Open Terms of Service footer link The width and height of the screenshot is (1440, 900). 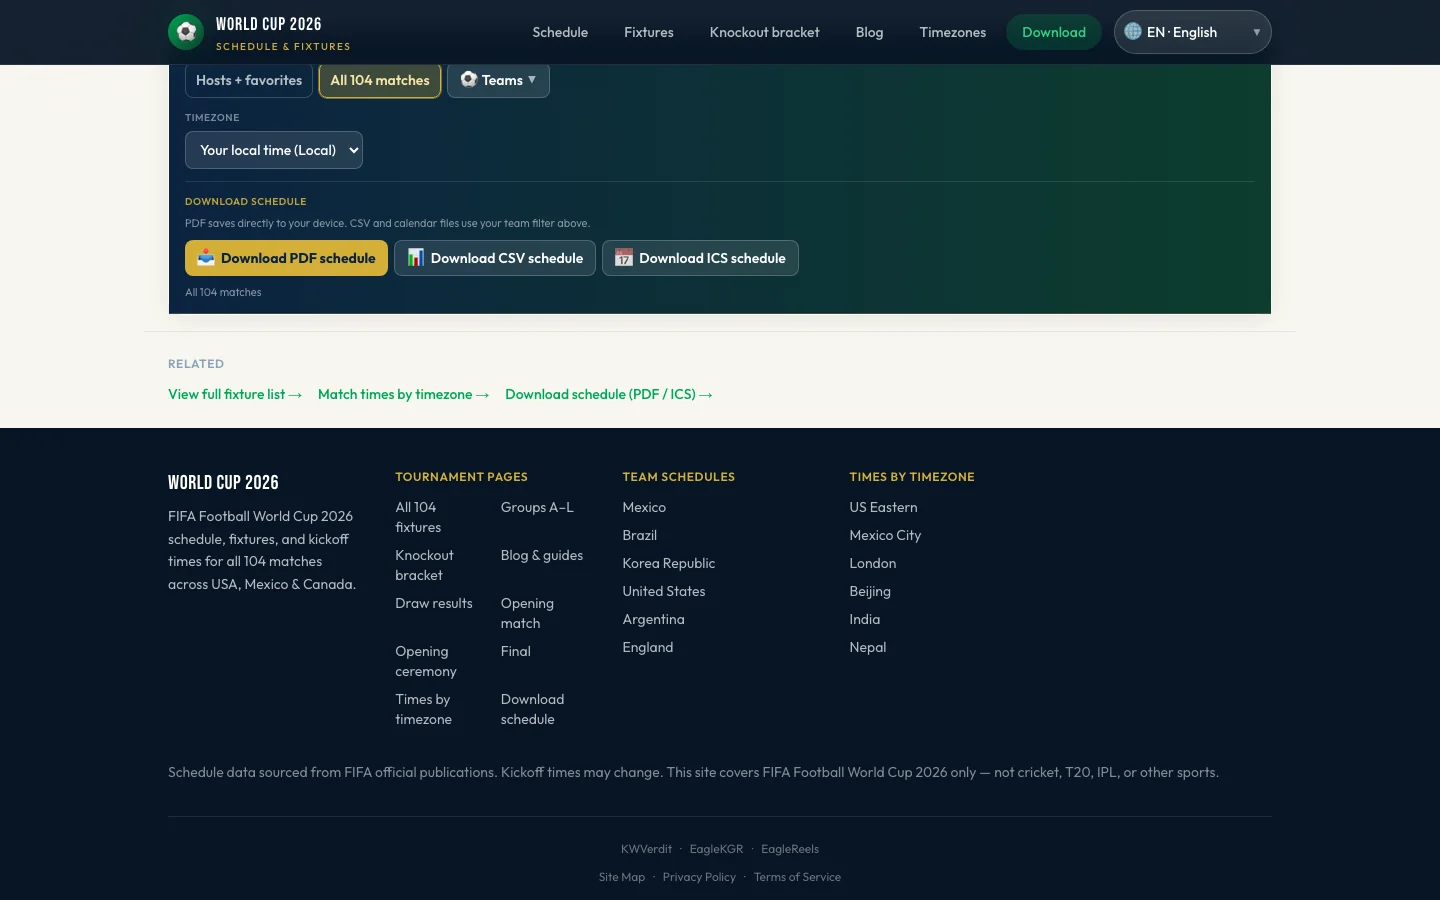coord(797,877)
